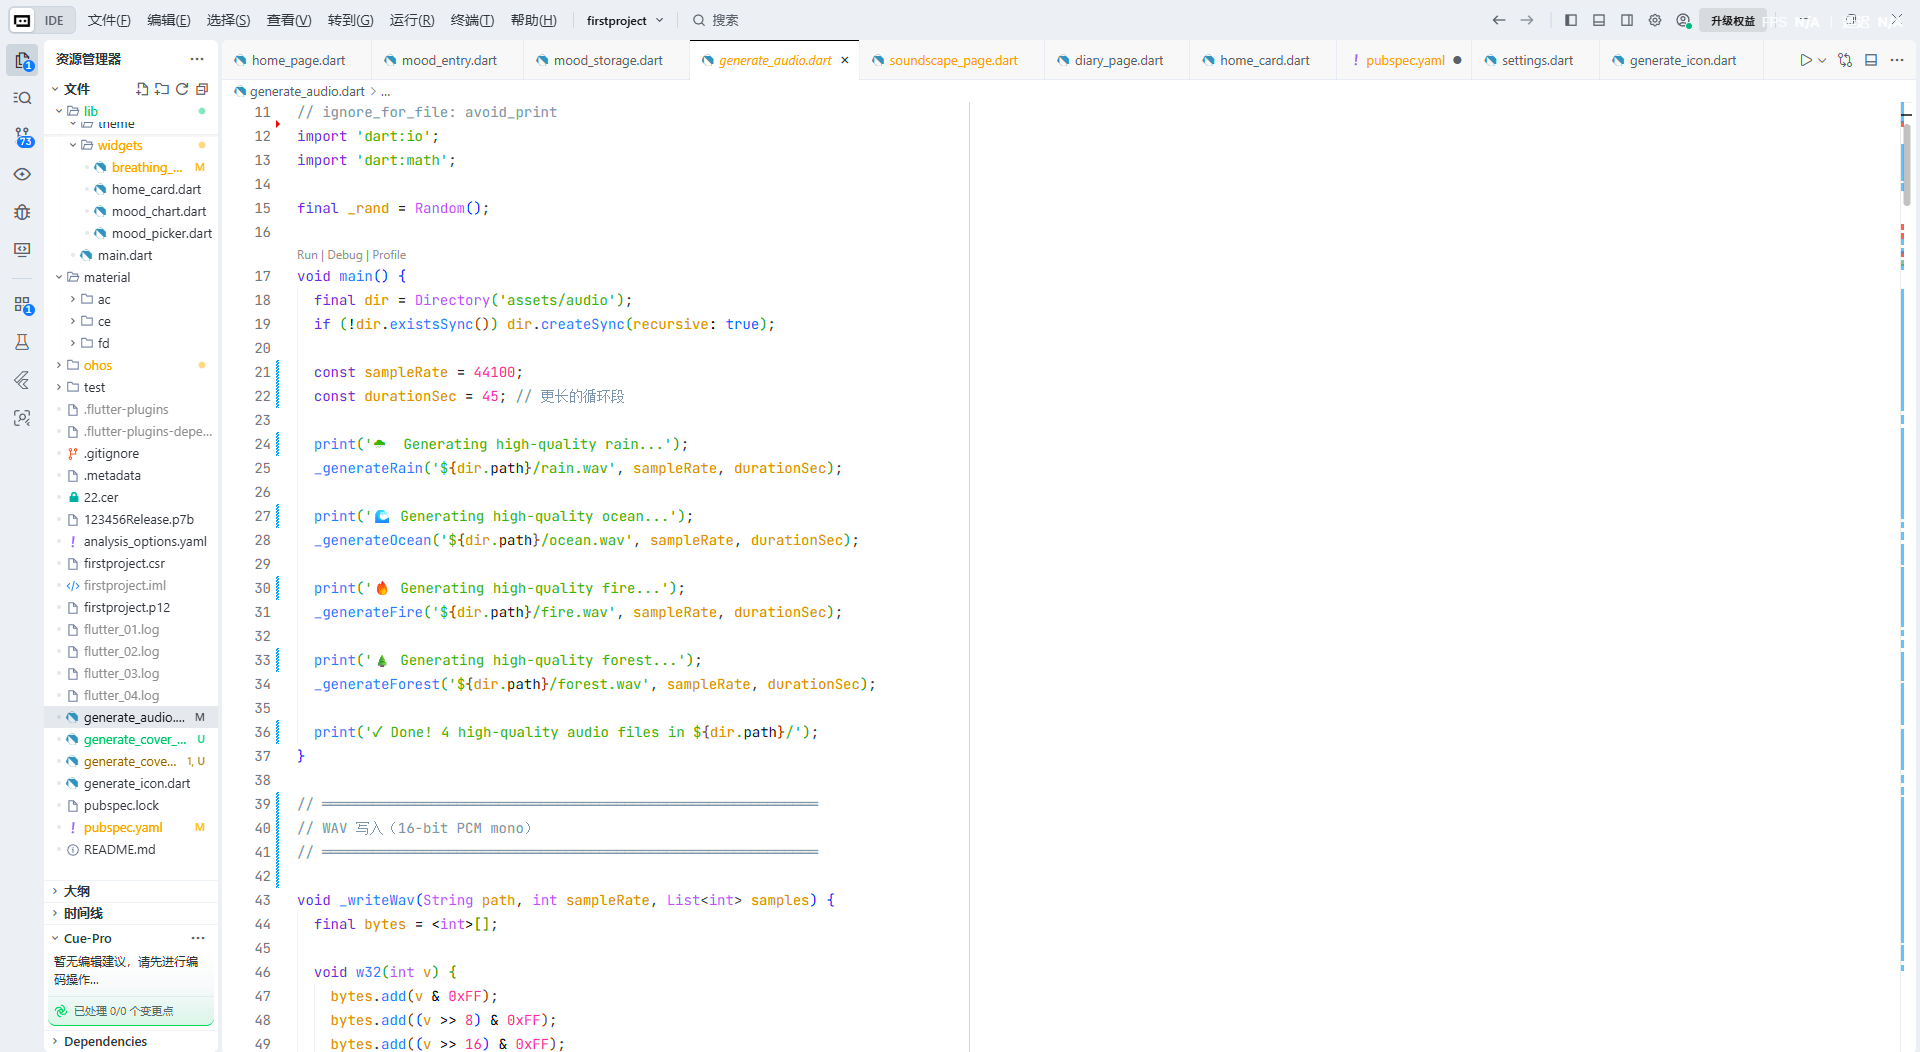Open the search view in activity bar
The image size is (1920, 1052).
click(22, 98)
